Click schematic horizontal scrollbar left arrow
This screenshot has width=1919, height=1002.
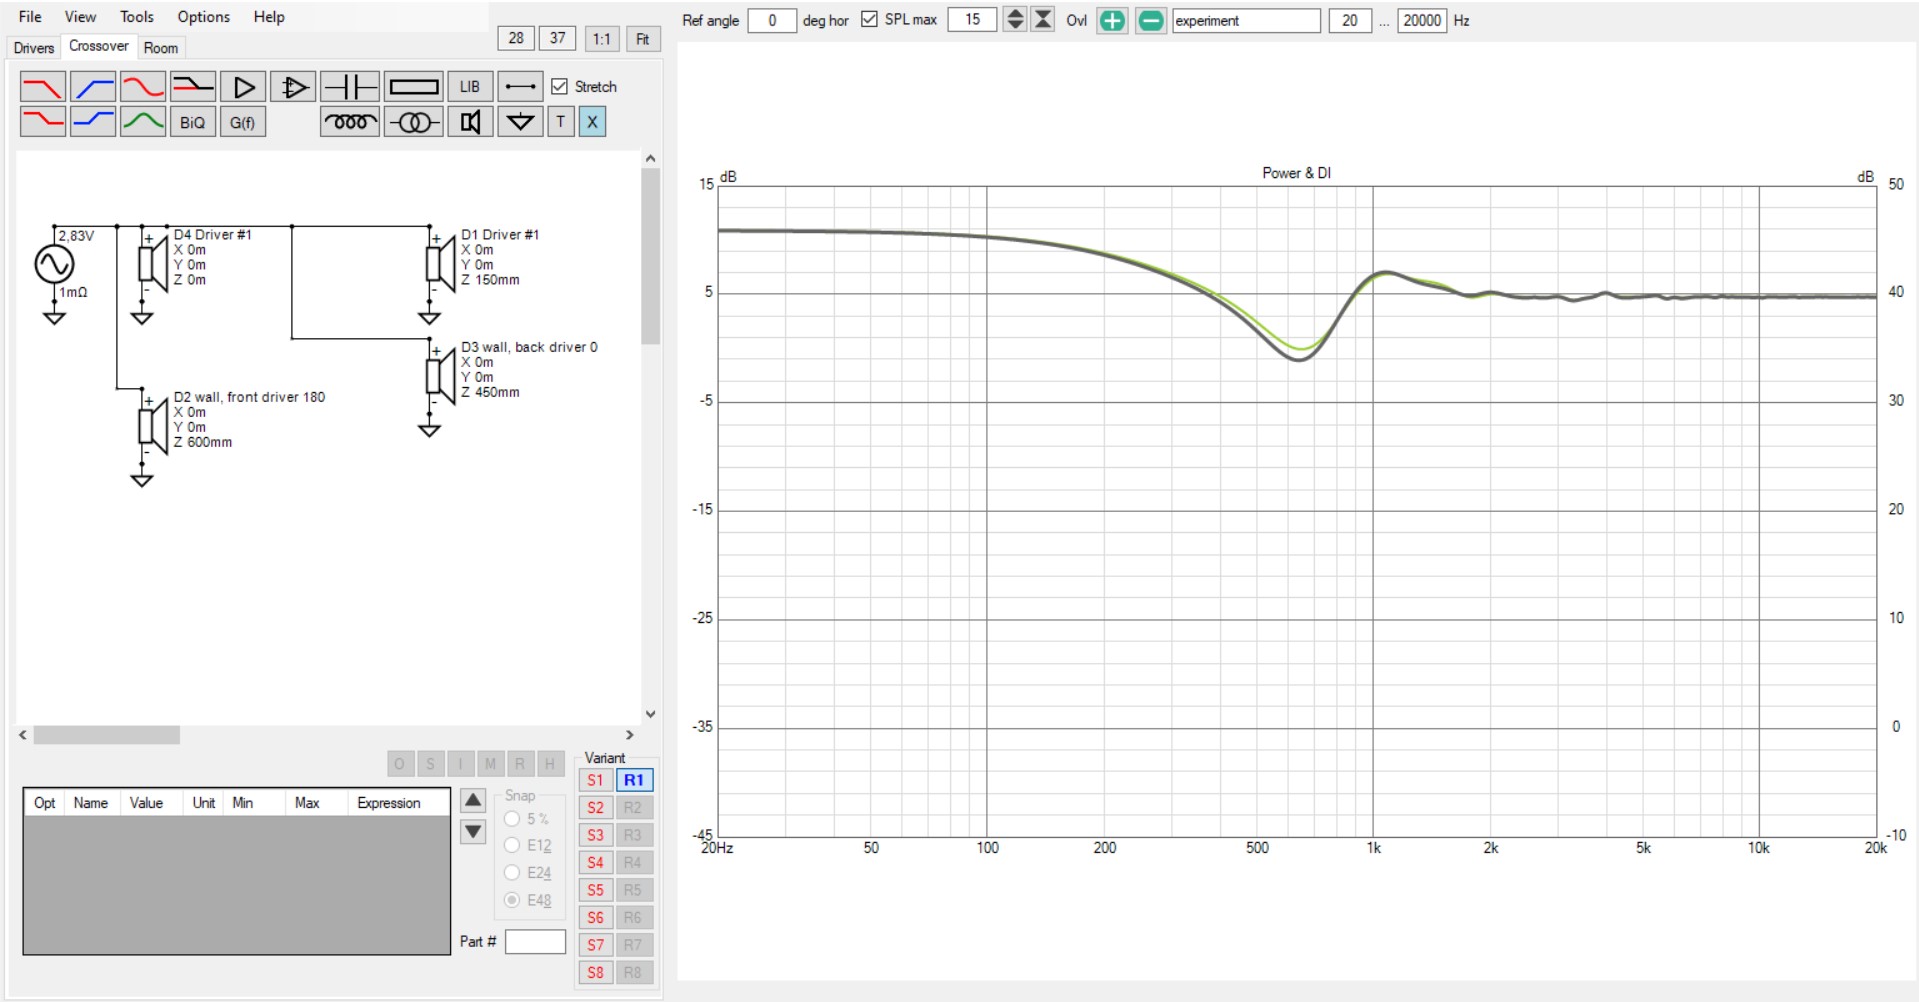click(23, 735)
